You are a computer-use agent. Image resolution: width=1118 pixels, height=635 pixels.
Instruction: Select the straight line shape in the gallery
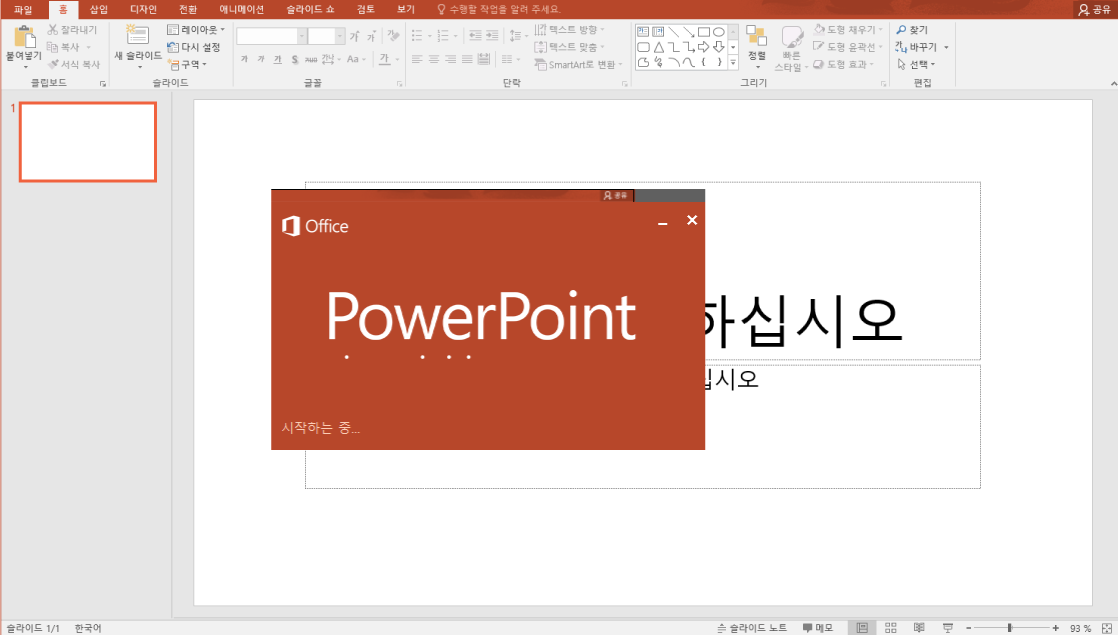[673, 32]
